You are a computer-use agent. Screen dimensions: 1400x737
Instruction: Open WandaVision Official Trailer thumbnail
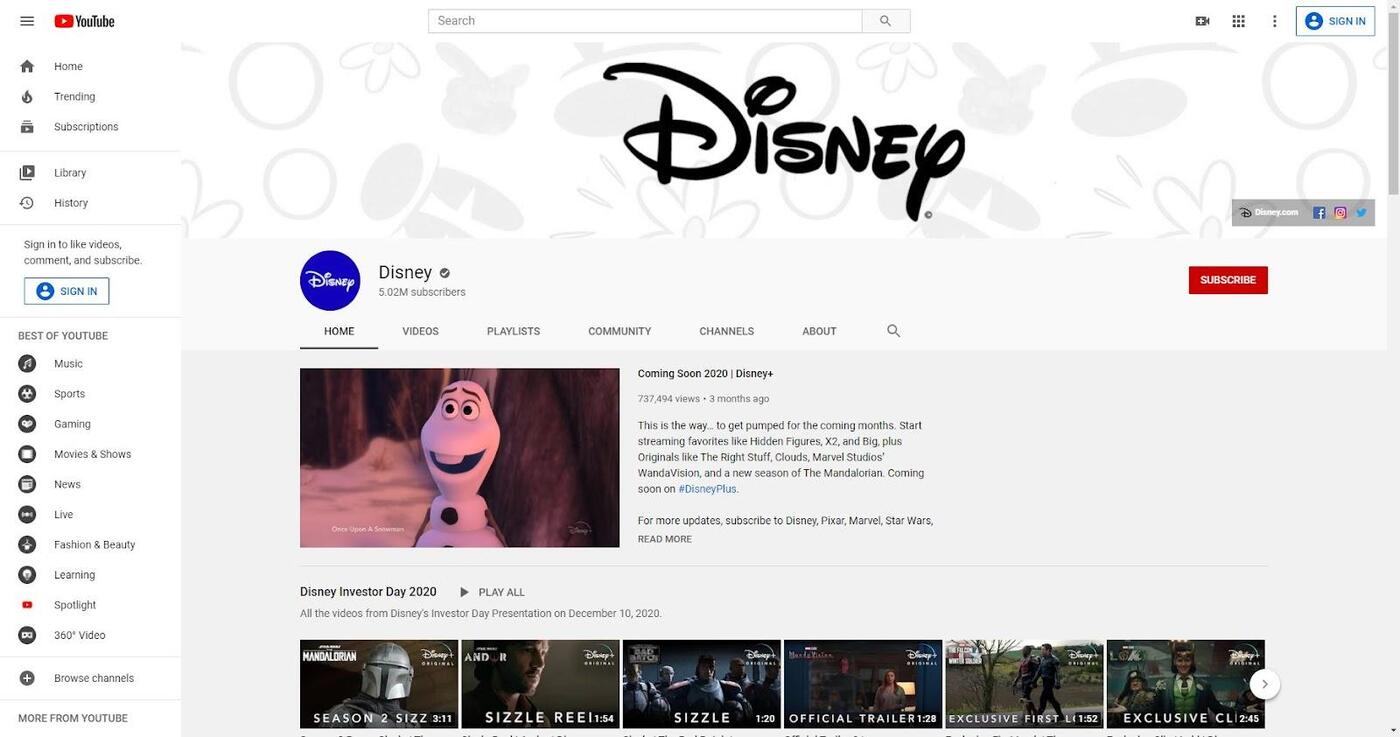(863, 684)
